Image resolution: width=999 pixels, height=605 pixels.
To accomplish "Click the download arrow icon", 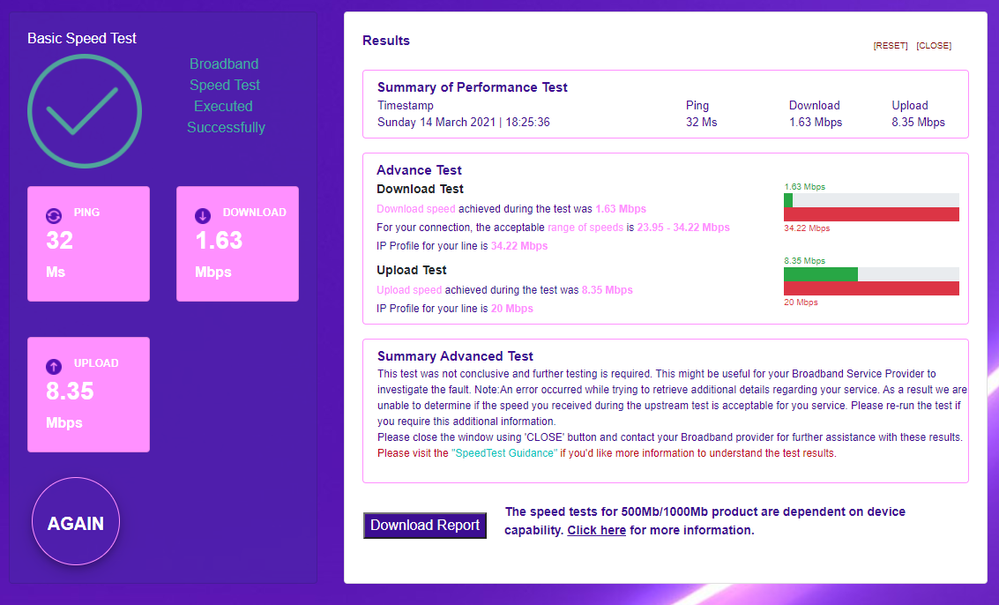I will coord(202,215).
